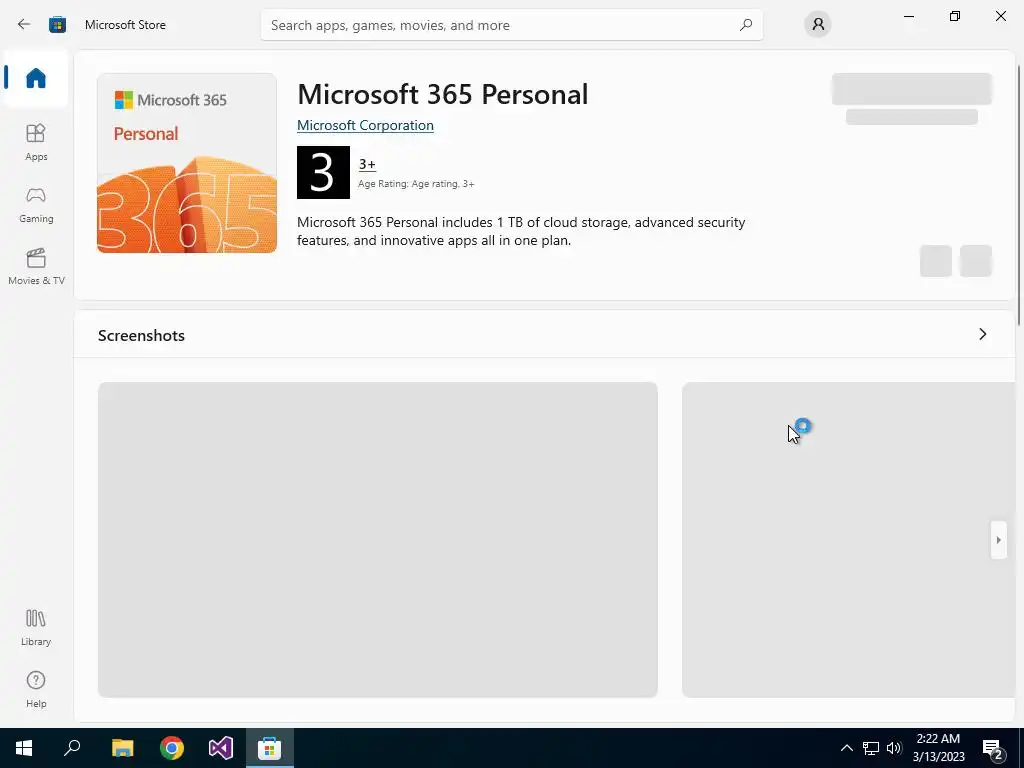Image resolution: width=1024 pixels, height=768 pixels.
Task: Open the Gaming section
Action: pyautogui.click(x=36, y=204)
